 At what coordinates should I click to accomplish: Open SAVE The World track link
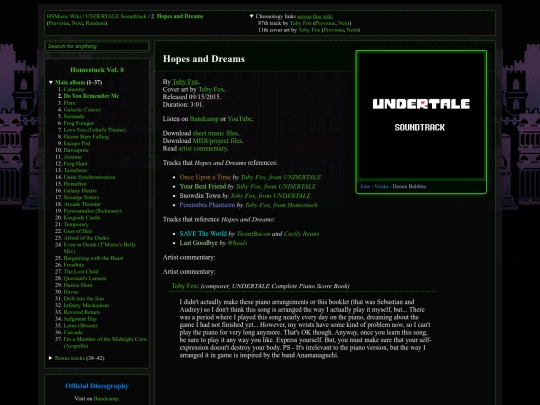pyautogui.click(x=203, y=234)
